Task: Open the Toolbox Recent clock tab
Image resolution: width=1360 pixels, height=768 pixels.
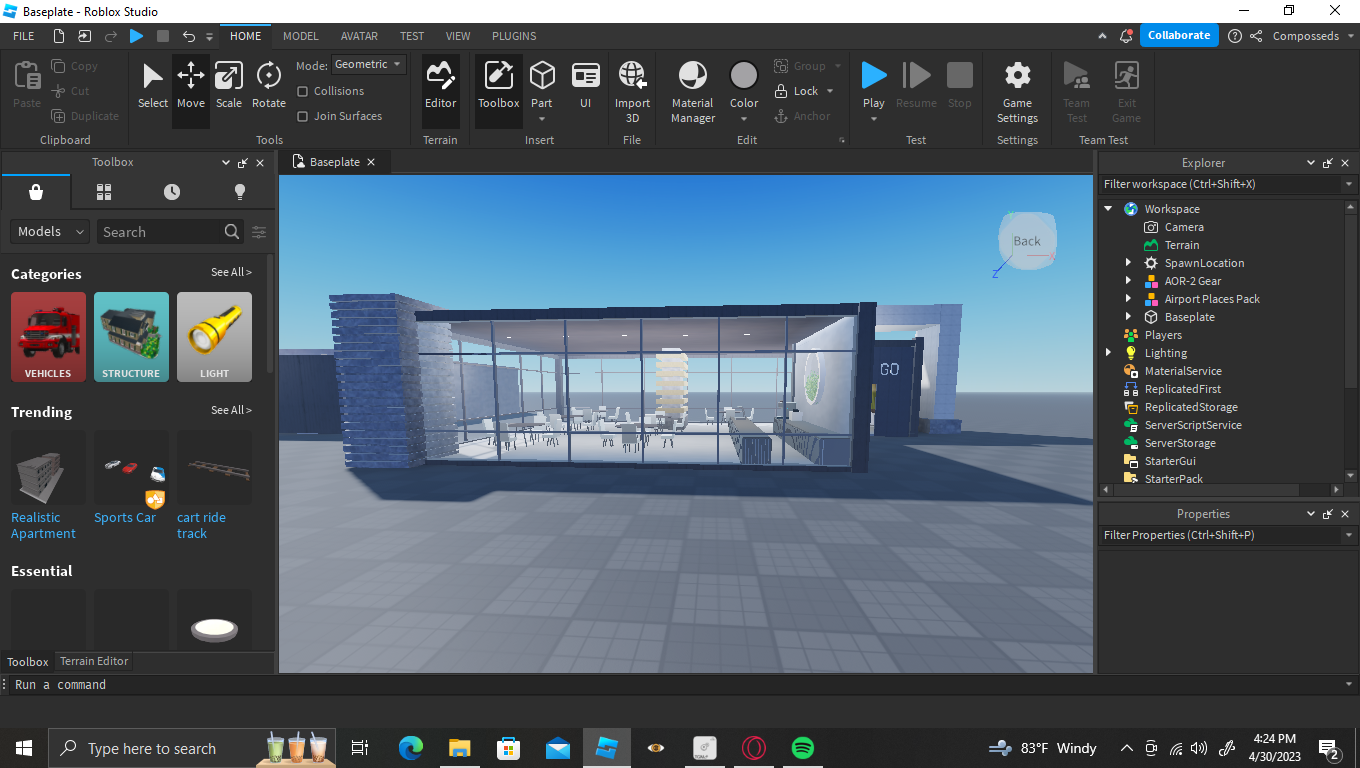Action: 172,192
